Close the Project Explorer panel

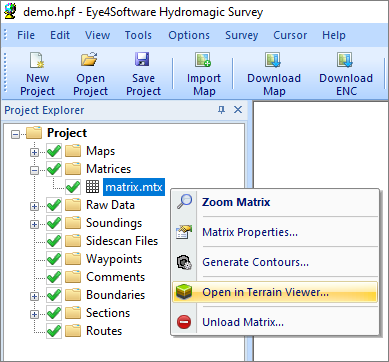(238, 110)
